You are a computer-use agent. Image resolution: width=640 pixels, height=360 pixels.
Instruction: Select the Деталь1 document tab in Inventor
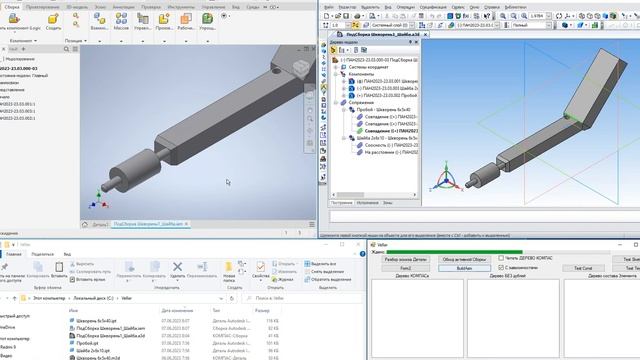(100, 224)
